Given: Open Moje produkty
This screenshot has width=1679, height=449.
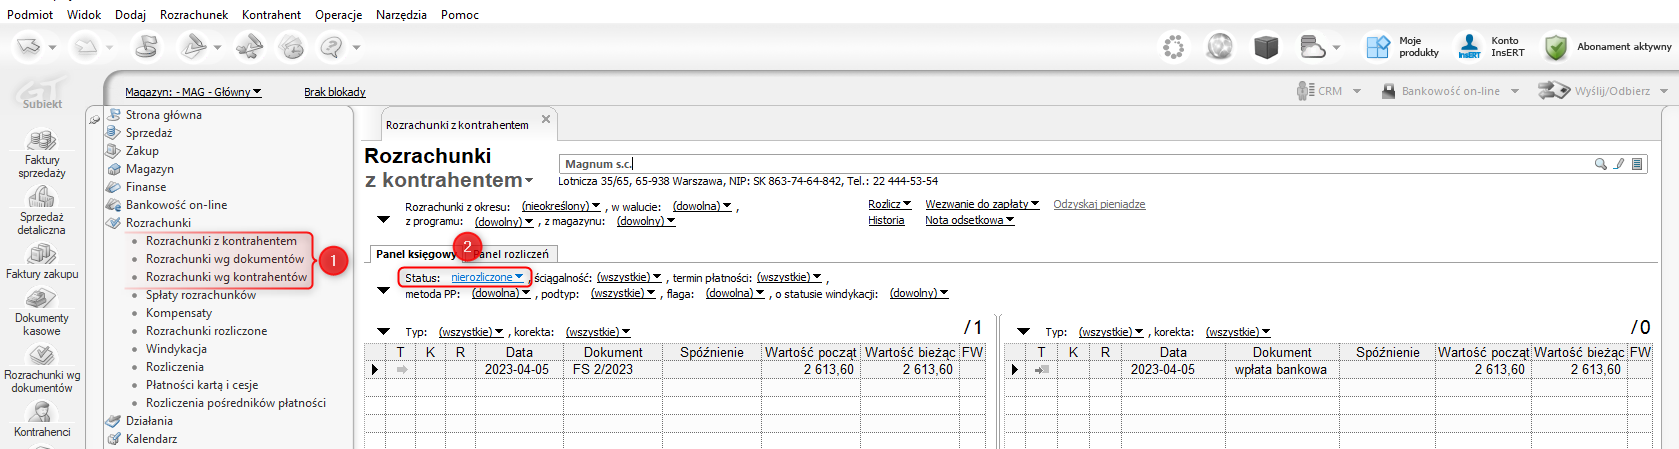Looking at the screenshot, I should point(1402,47).
